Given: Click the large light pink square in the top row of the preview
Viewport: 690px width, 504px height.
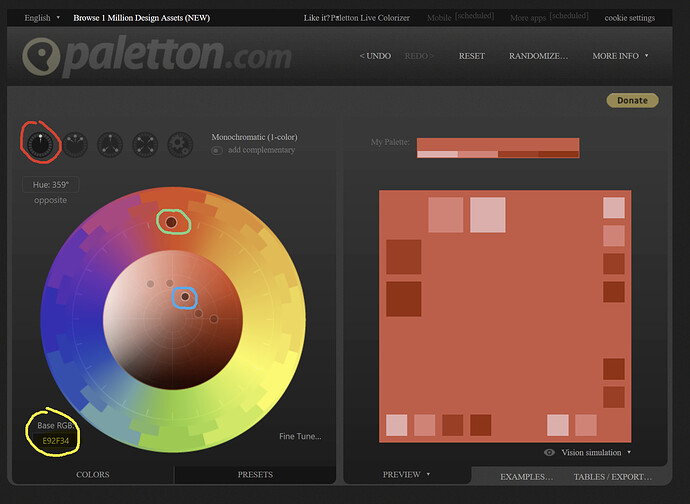Looking at the screenshot, I should click(x=488, y=215).
